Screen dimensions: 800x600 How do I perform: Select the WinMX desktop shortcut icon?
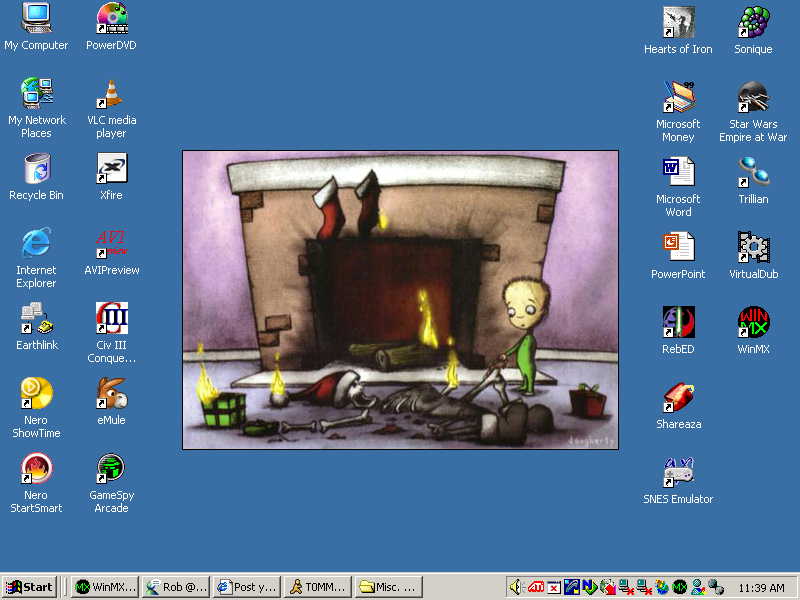754,322
